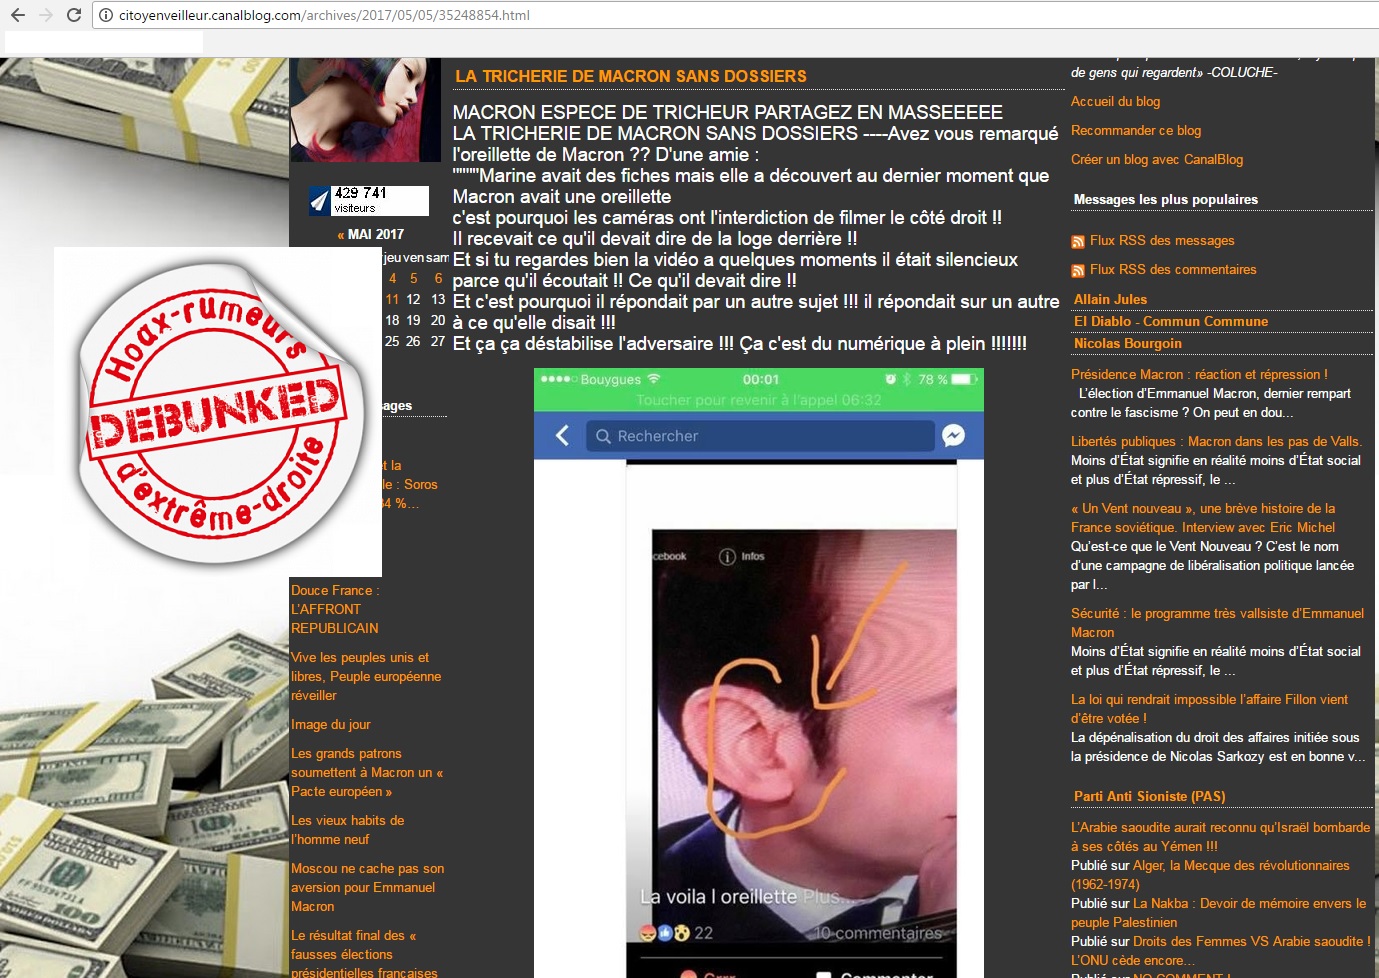The image size is (1379, 978).
Task: Open Parti Anti Sioniste (PAS) link
Action: [x=1149, y=796]
